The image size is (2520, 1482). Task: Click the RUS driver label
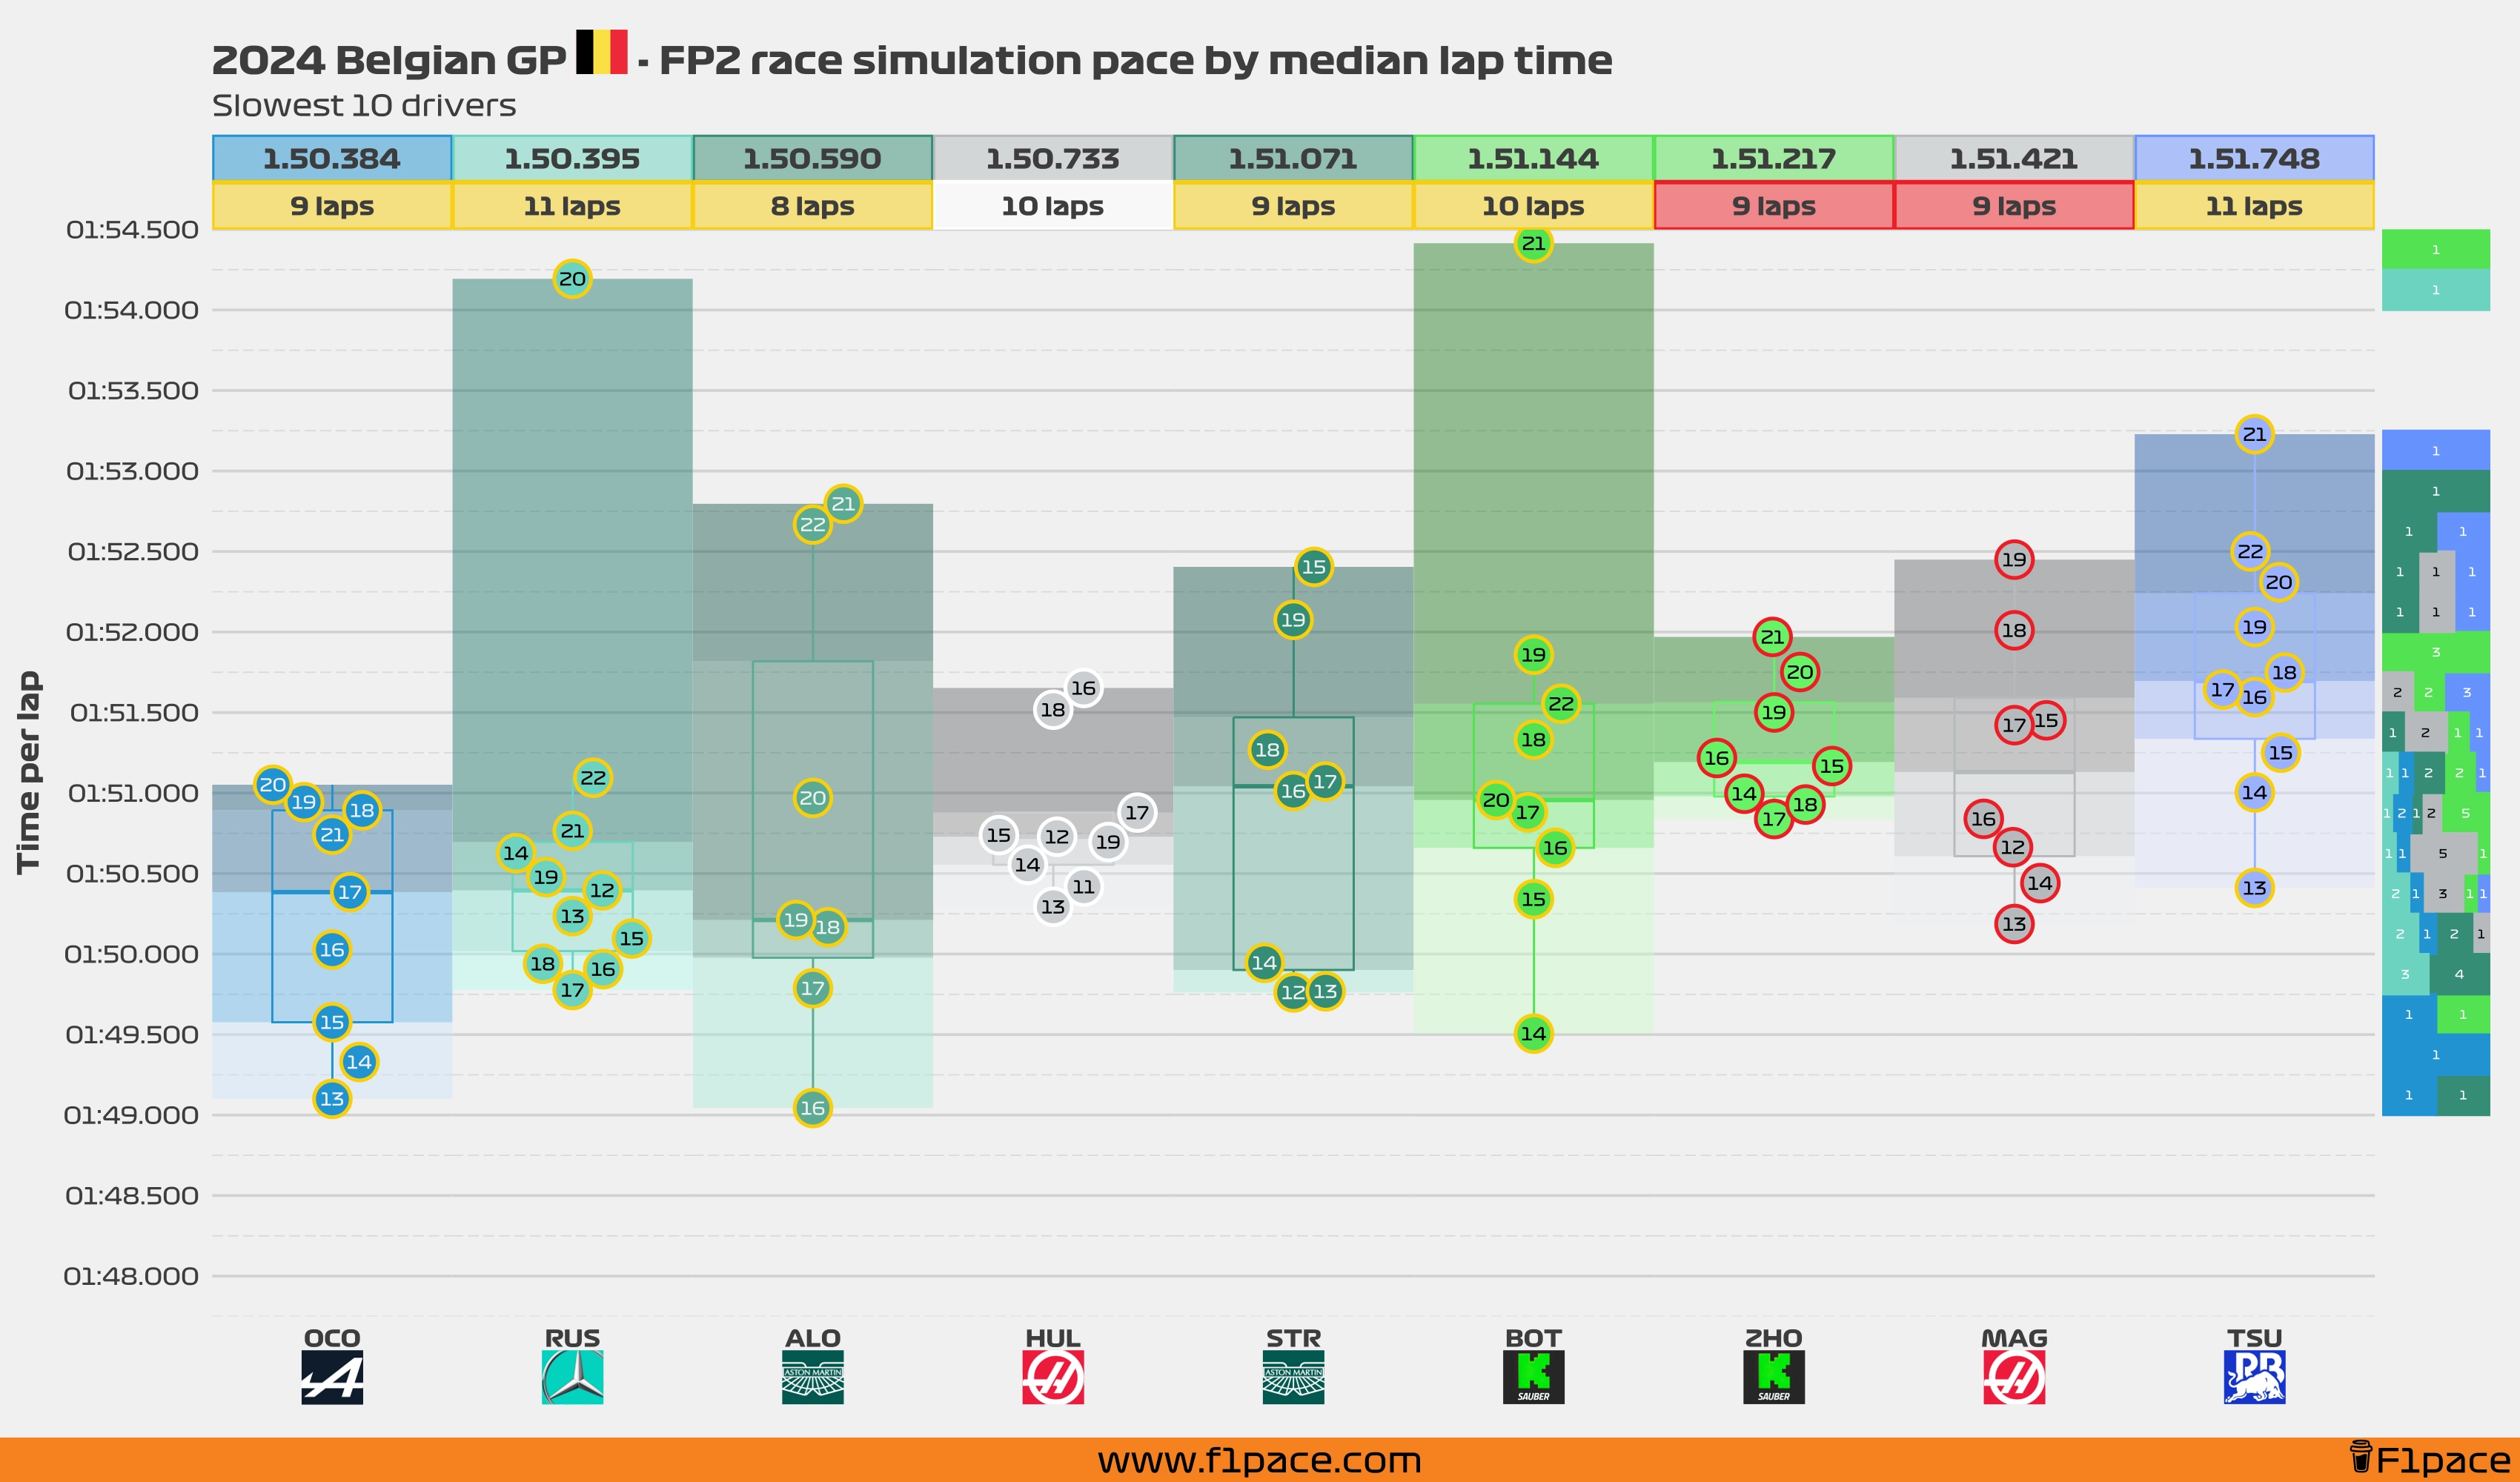pyautogui.click(x=572, y=1337)
